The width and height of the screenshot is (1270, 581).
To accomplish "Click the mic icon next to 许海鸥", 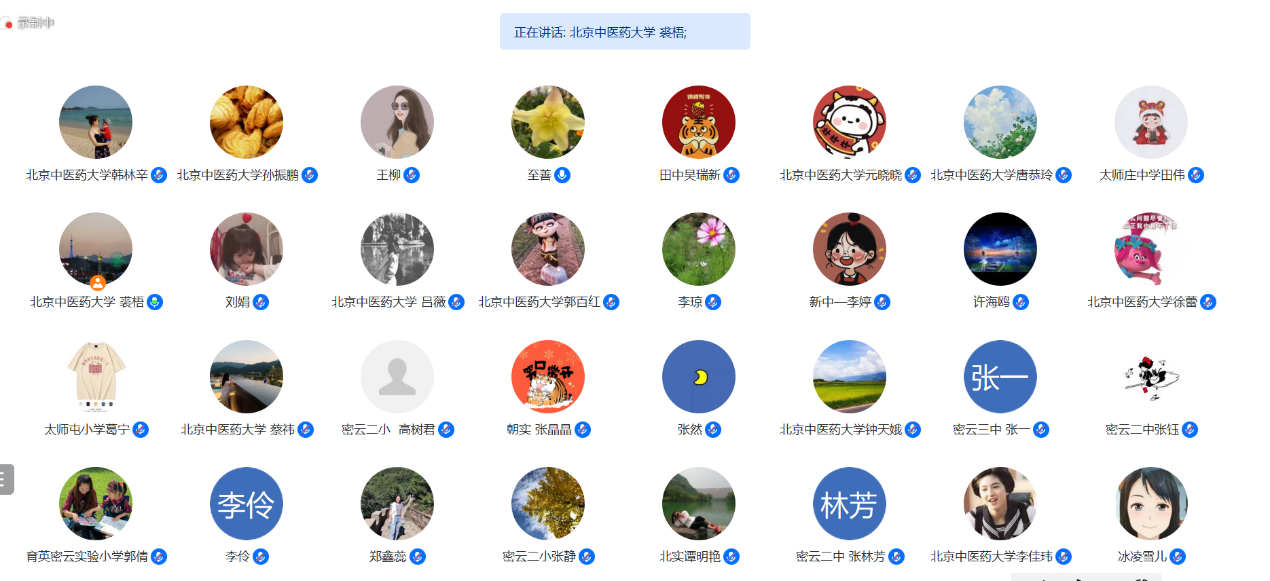I will [1021, 302].
